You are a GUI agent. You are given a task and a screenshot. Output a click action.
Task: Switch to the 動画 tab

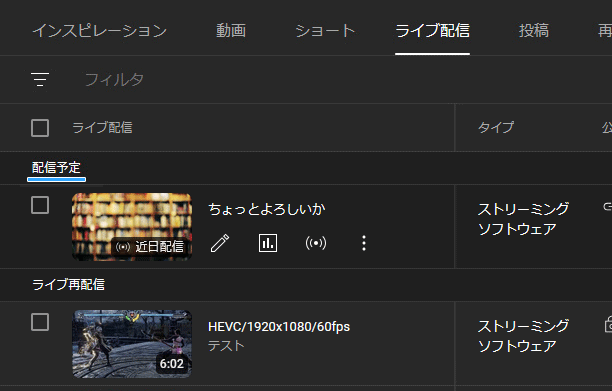231,30
